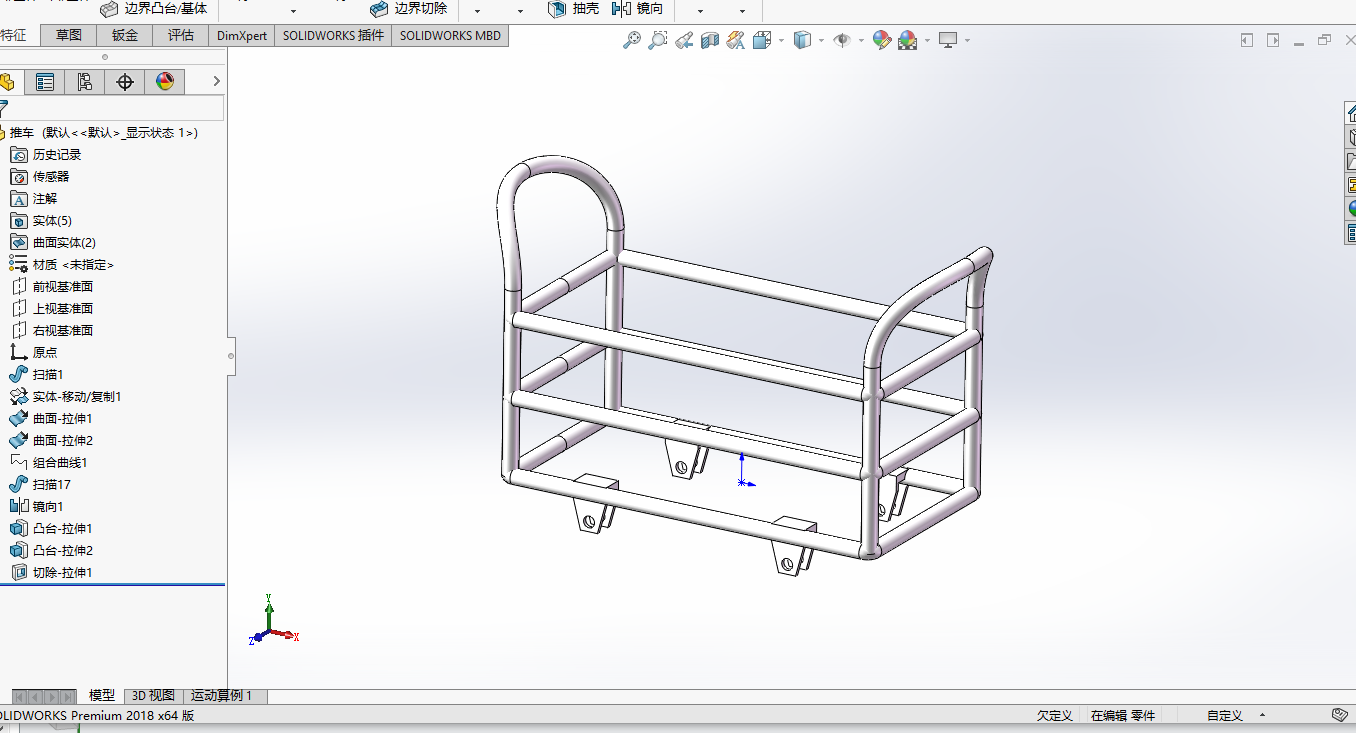
Task: Toggle the Hide/Show Items eye icon
Action: coord(842,40)
